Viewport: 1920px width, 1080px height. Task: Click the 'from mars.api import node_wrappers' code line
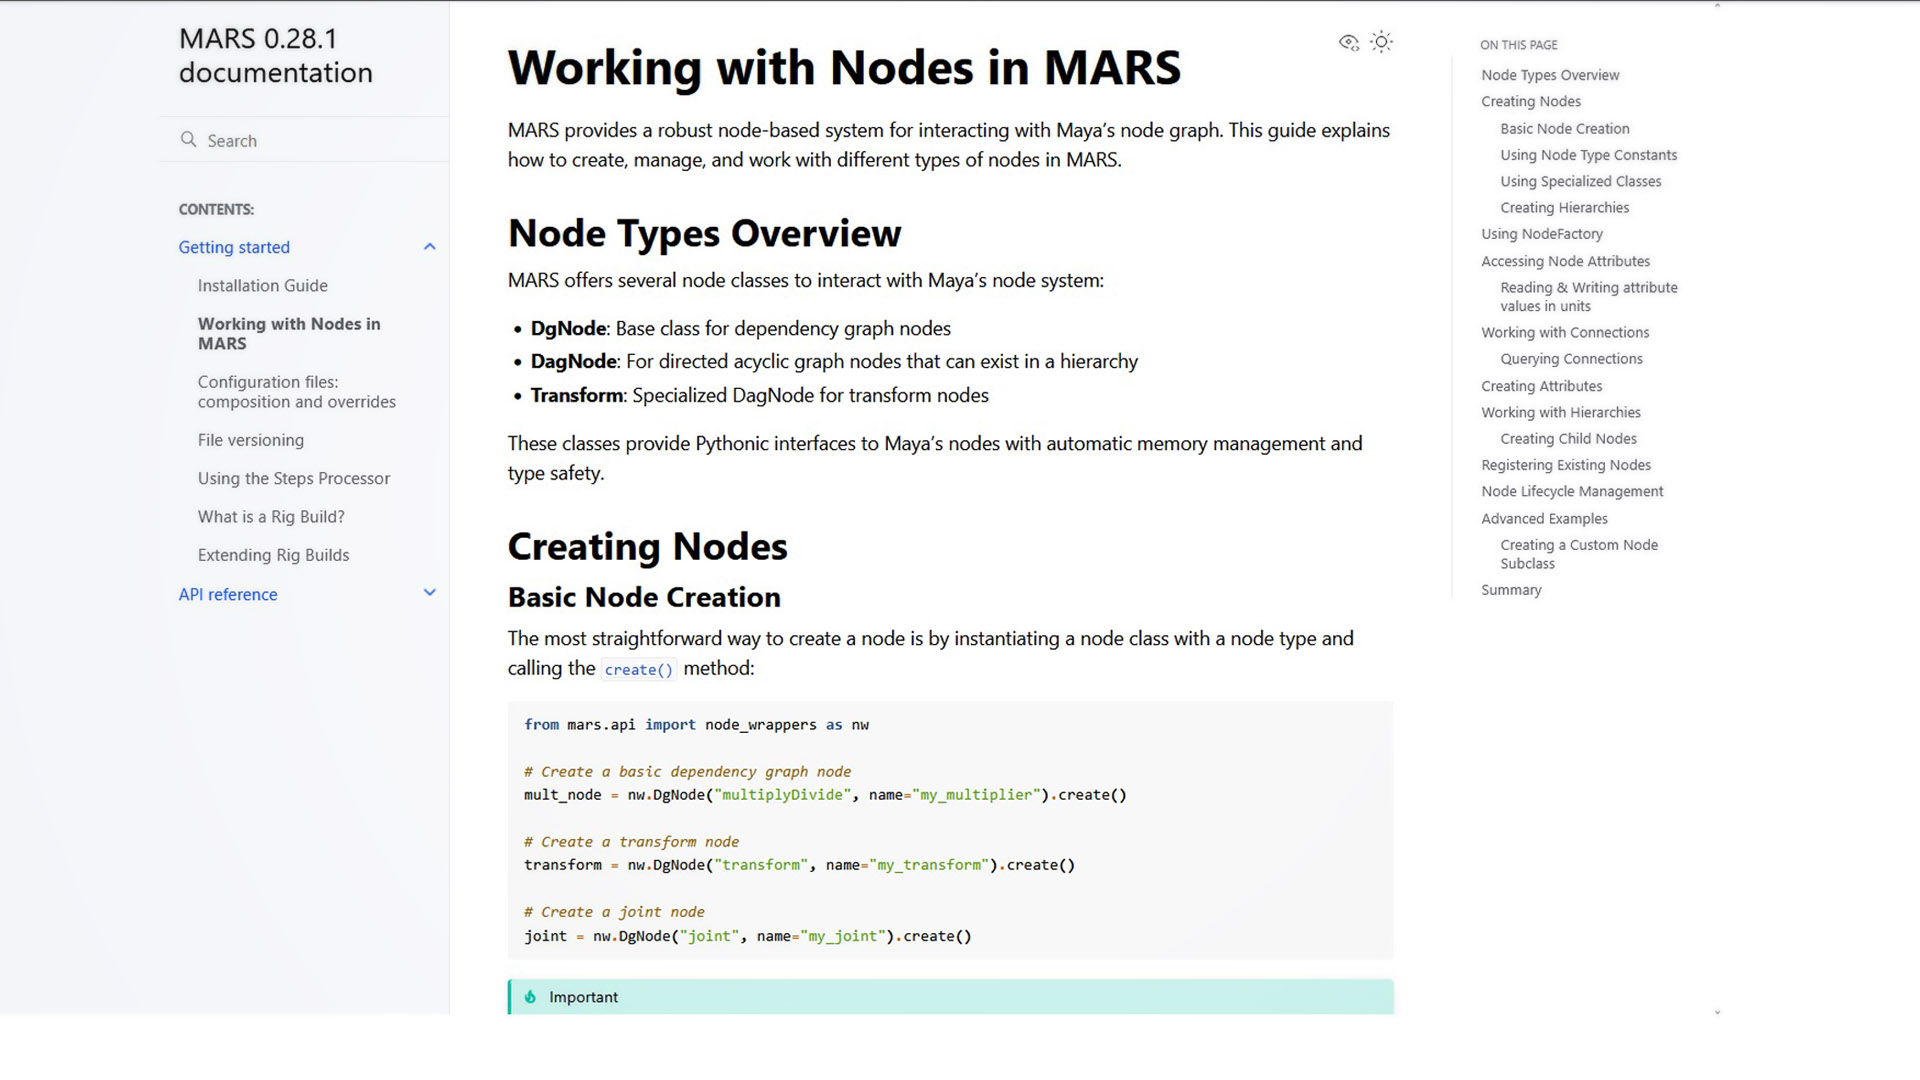point(697,725)
